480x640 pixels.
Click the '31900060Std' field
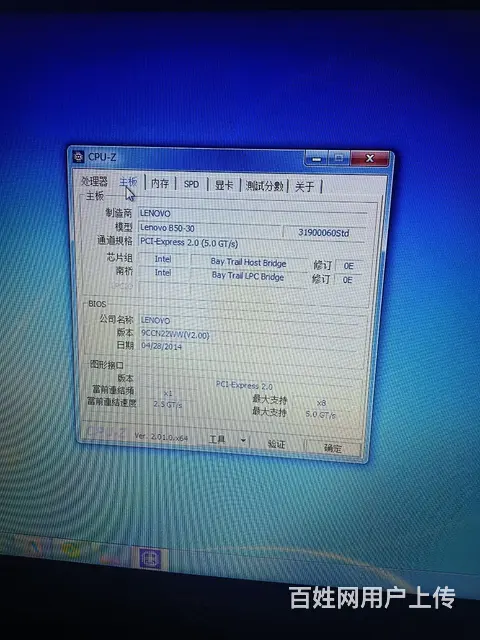pos(324,233)
